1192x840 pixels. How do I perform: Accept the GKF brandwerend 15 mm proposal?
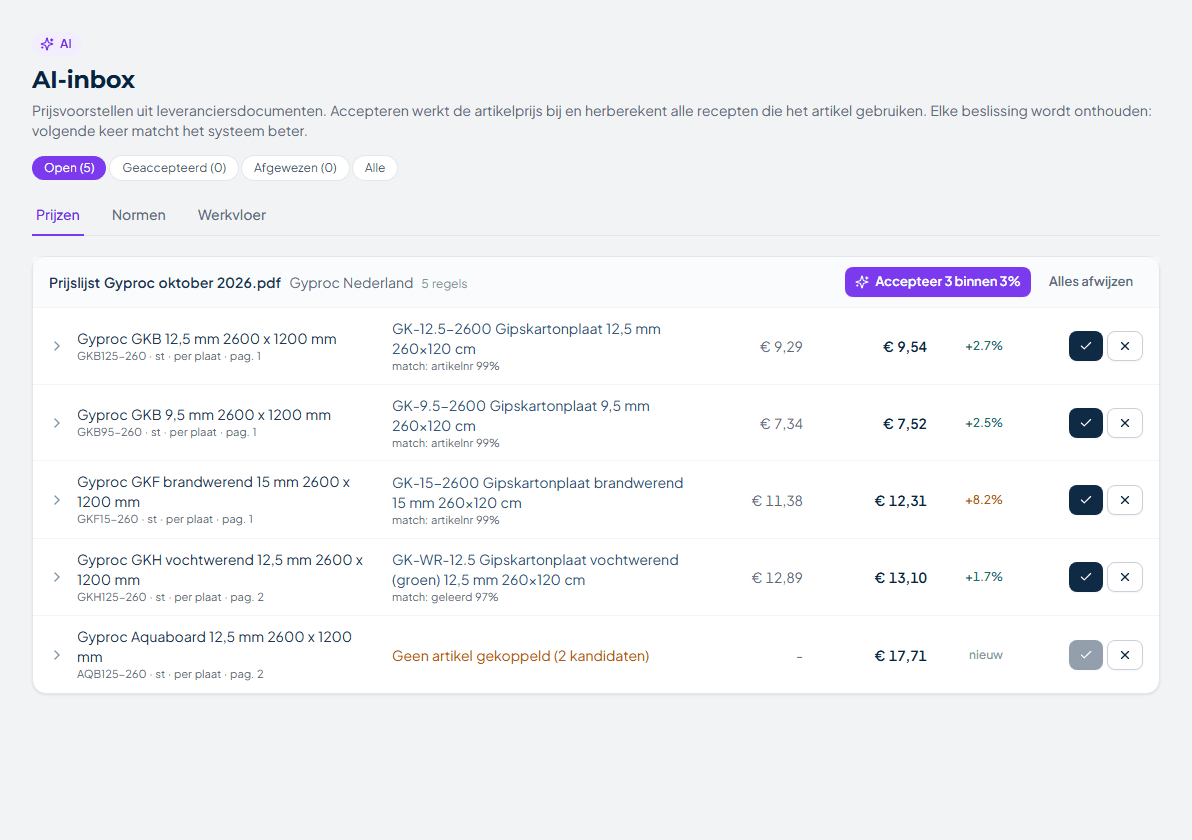pyautogui.click(x=1086, y=500)
